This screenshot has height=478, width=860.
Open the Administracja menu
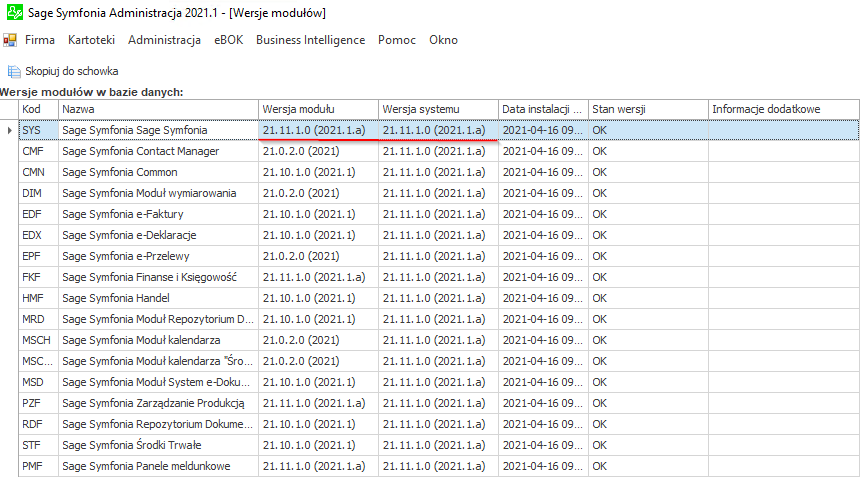click(165, 40)
